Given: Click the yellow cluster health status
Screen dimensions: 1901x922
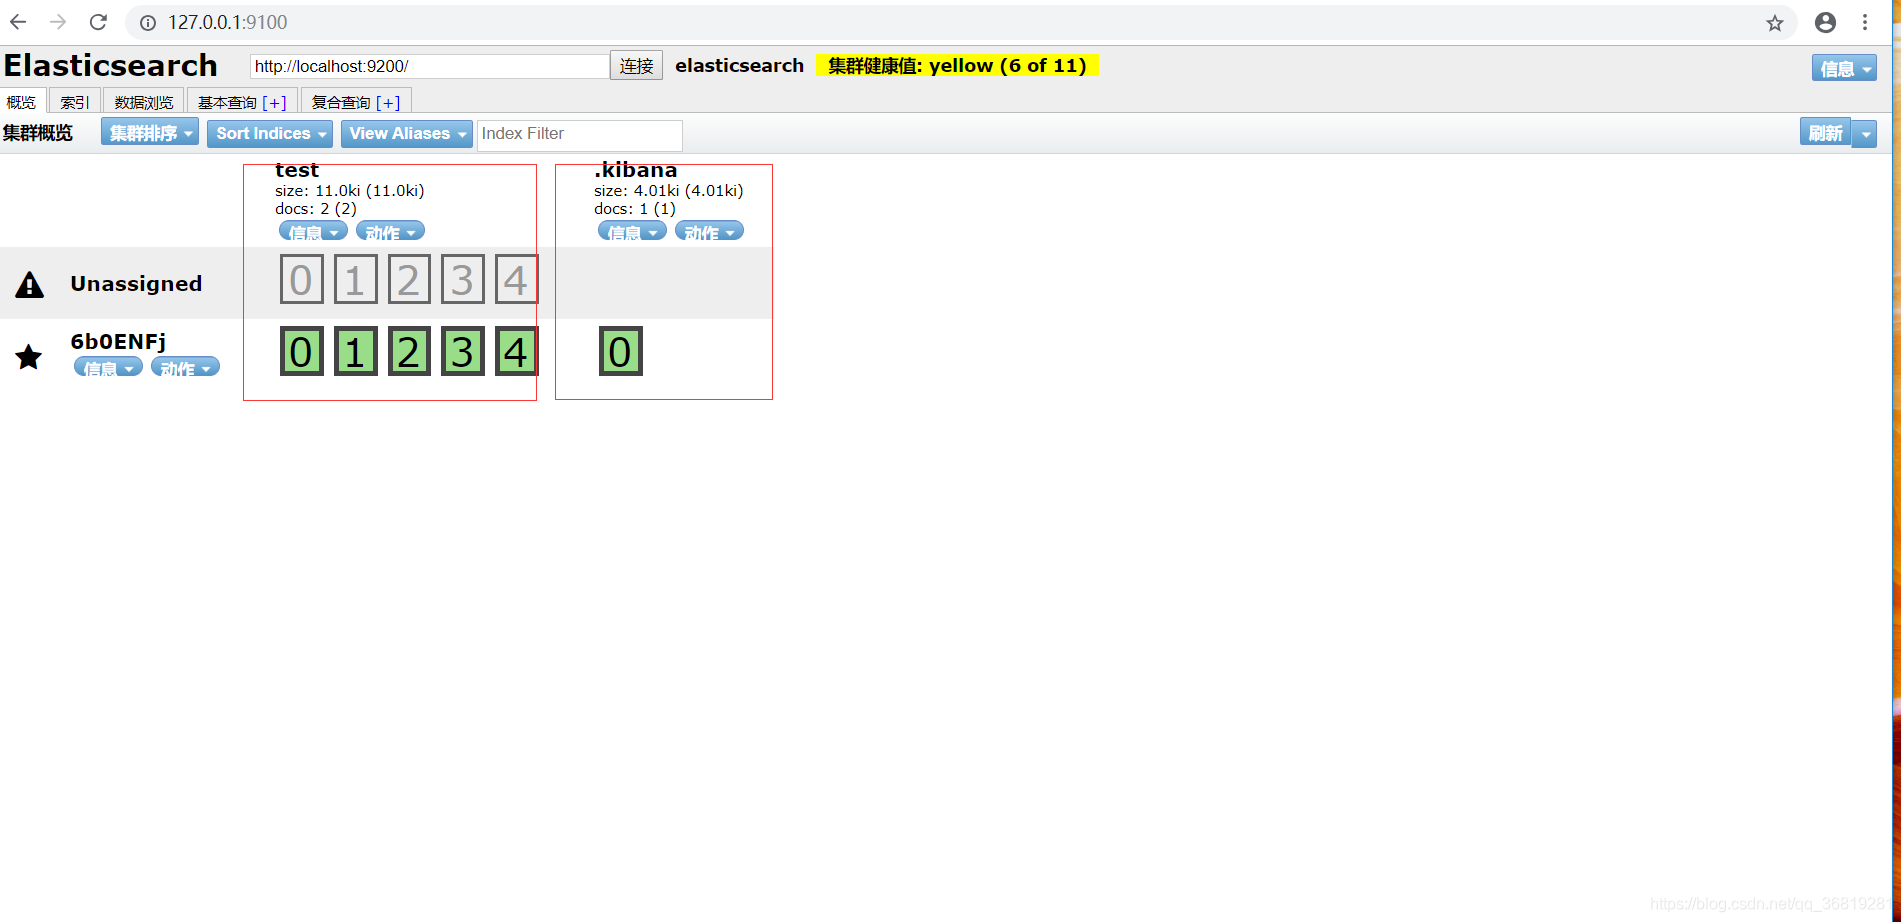Looking at the screenshot, I should point(957,66).
